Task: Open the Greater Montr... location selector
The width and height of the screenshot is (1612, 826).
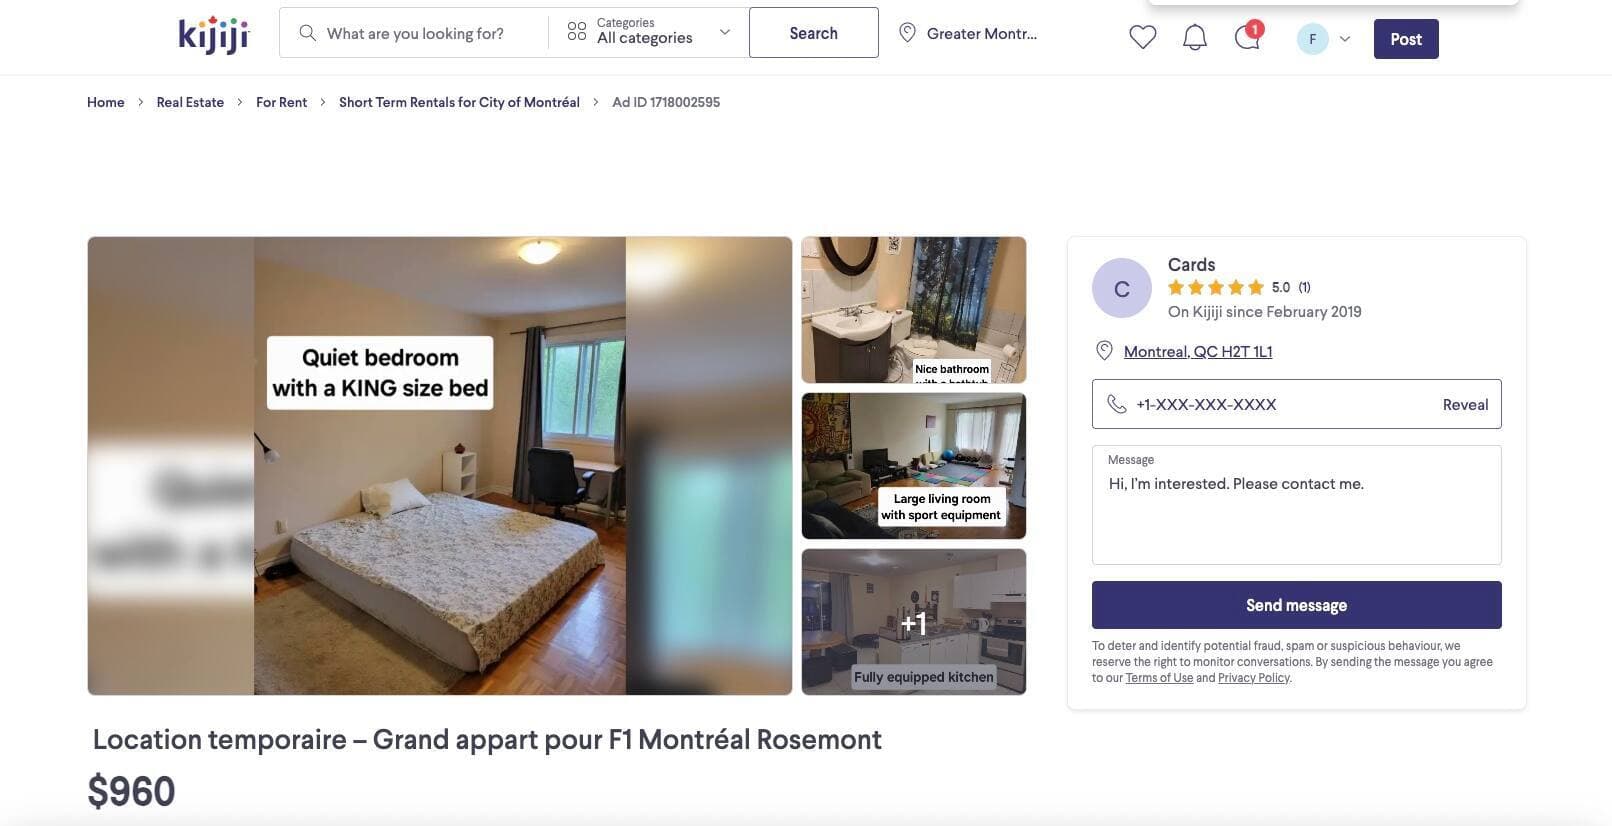Action: (968, 33)
